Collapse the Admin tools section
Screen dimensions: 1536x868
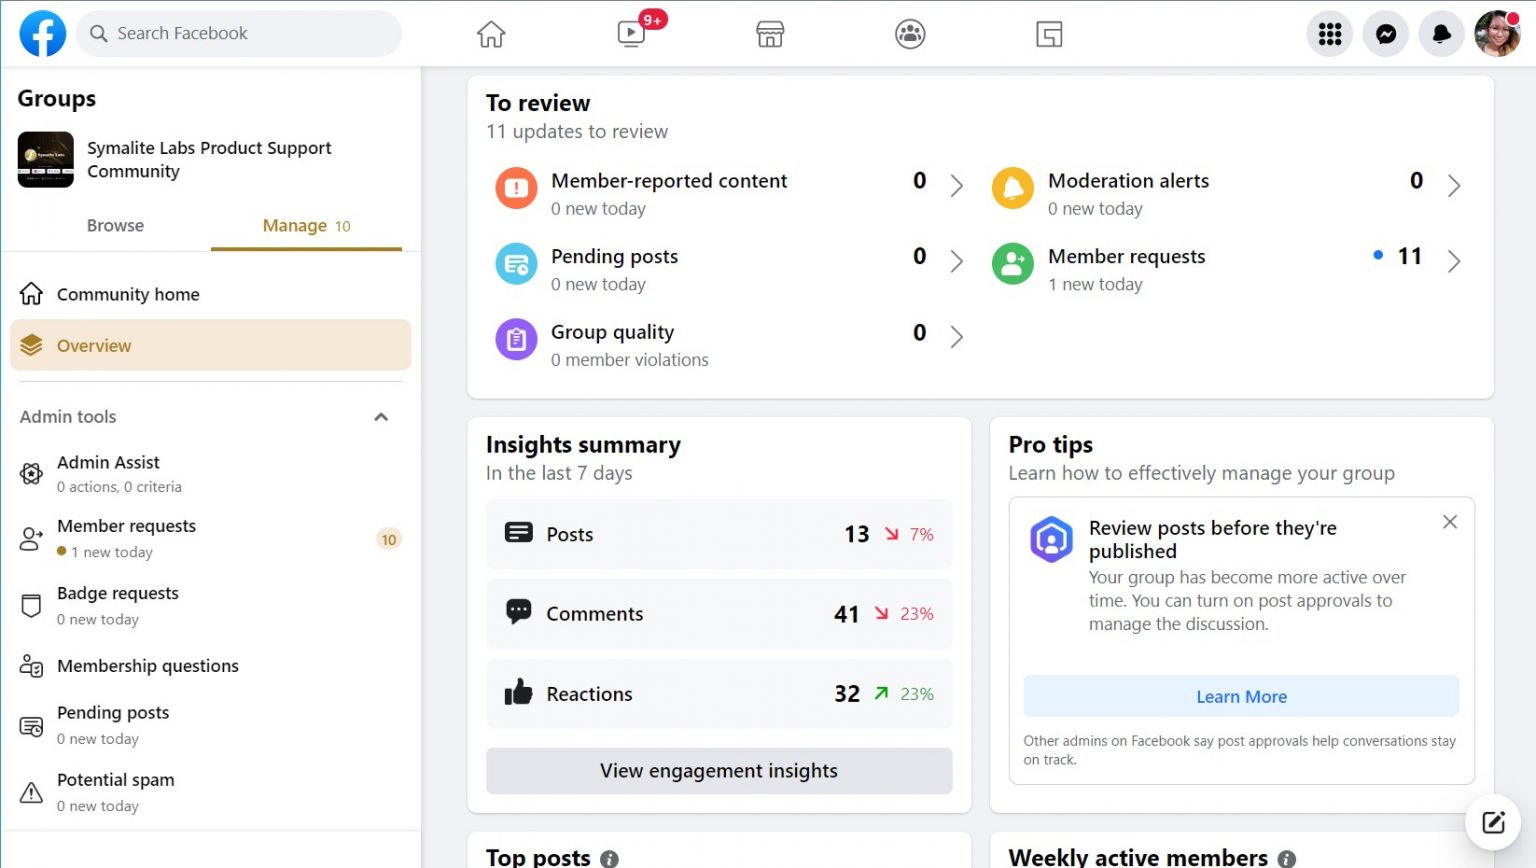coord(381,417)
